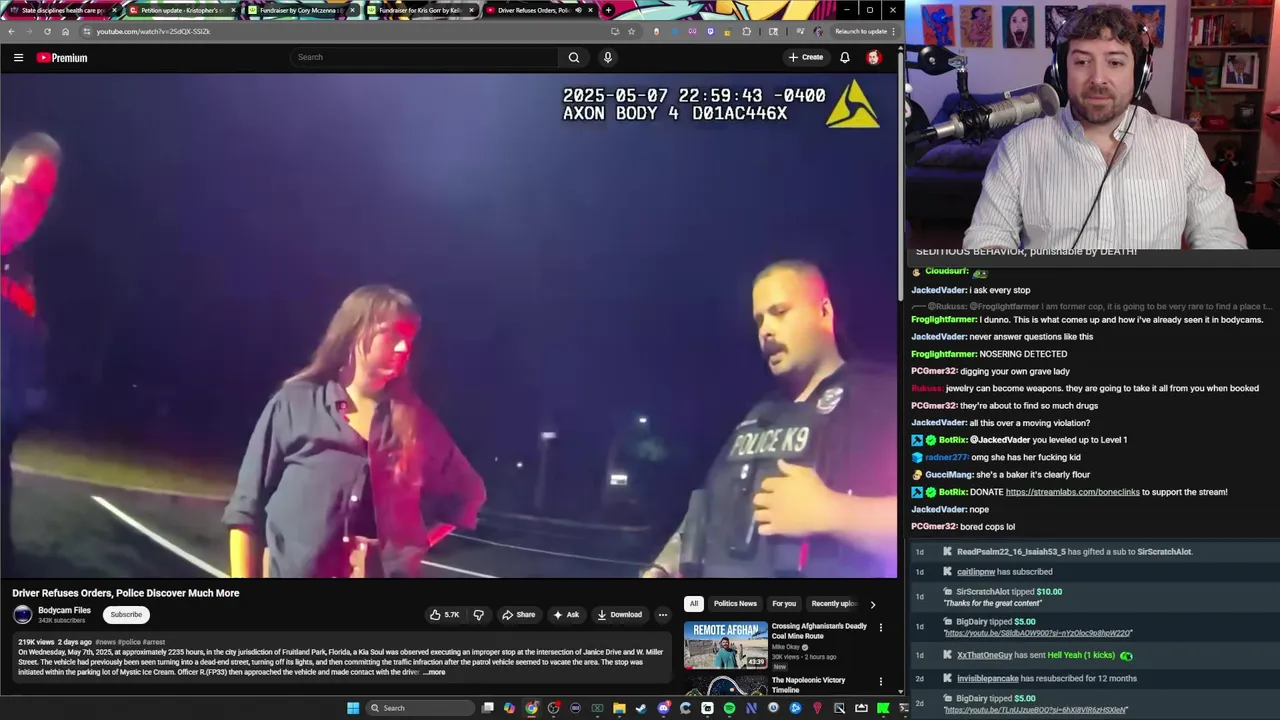Screen dimensions: 1280x720
Task: Open Crossing Afghanistan's Deadly Coal Mine thumbnail
Action: (726, 645)
